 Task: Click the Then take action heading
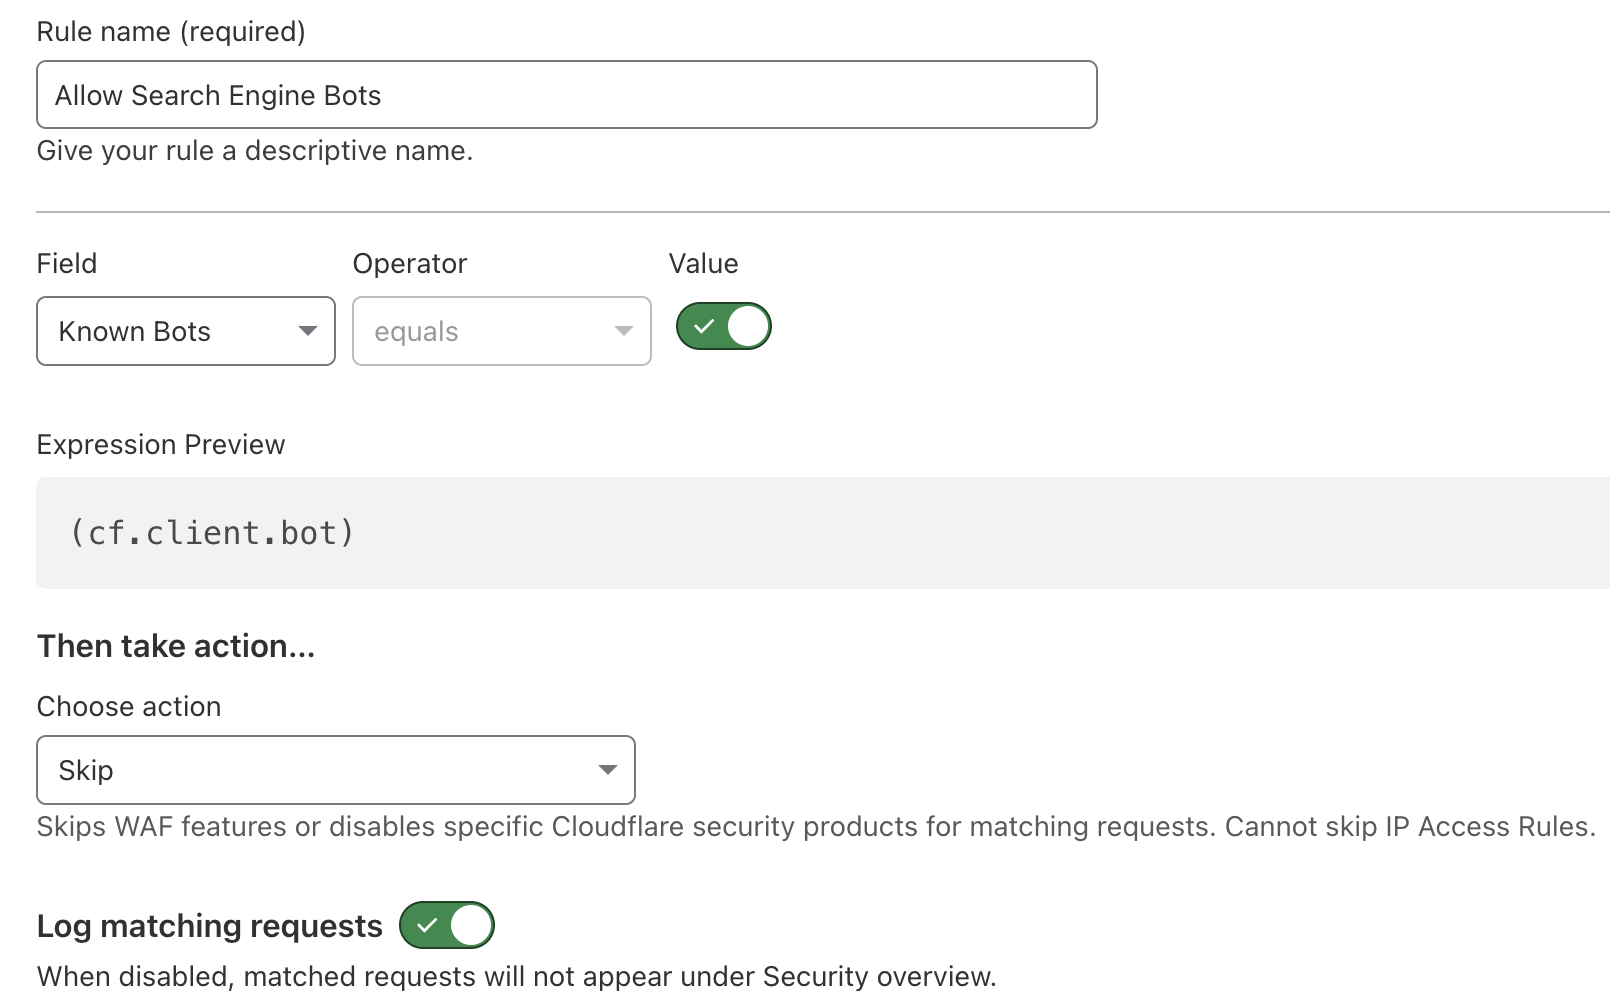175,645
